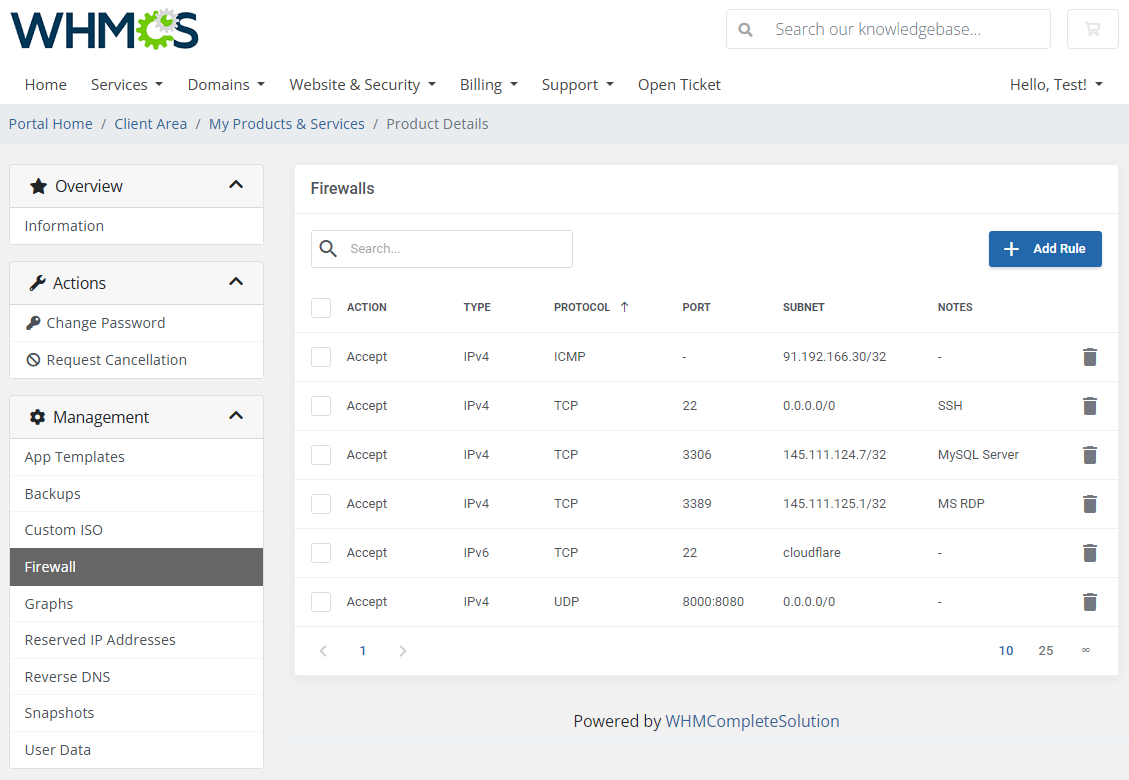Follow My Products & Services breadcrumb
Image resolution: width=1129 pixels, height=780 pixels.
pos(287,124)
